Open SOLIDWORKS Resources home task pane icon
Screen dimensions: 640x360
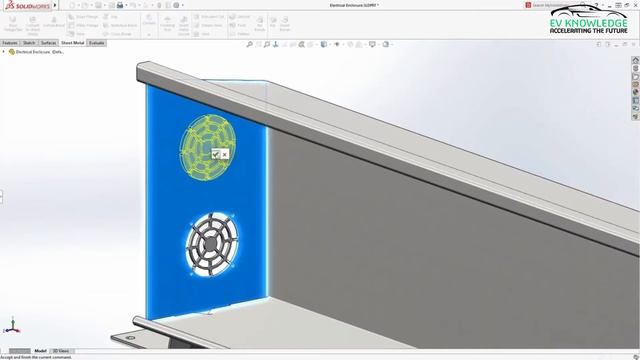click(x=636, y=60)
